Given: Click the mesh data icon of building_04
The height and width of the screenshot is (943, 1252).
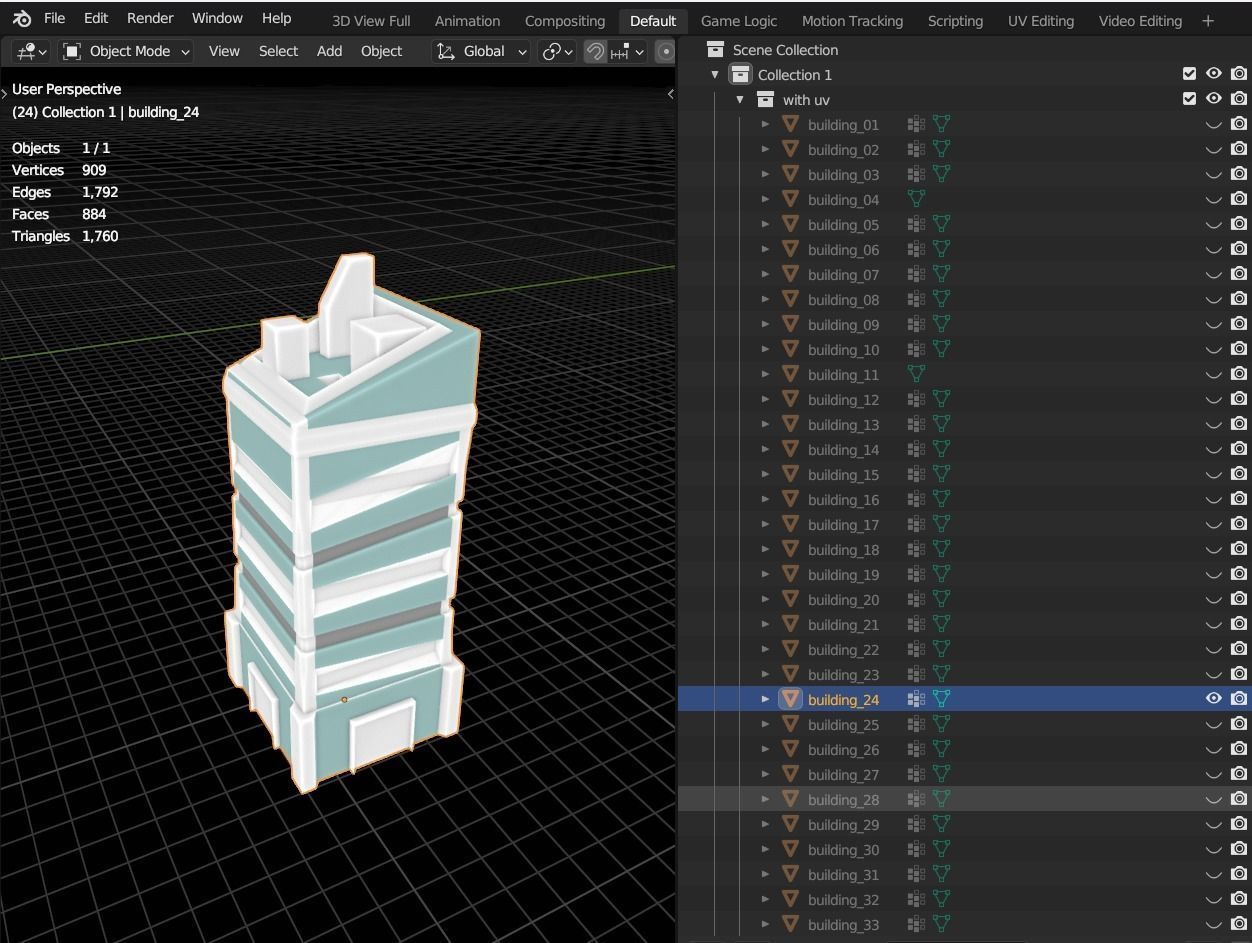Looking at the screenshot, I should click(915, 199).
